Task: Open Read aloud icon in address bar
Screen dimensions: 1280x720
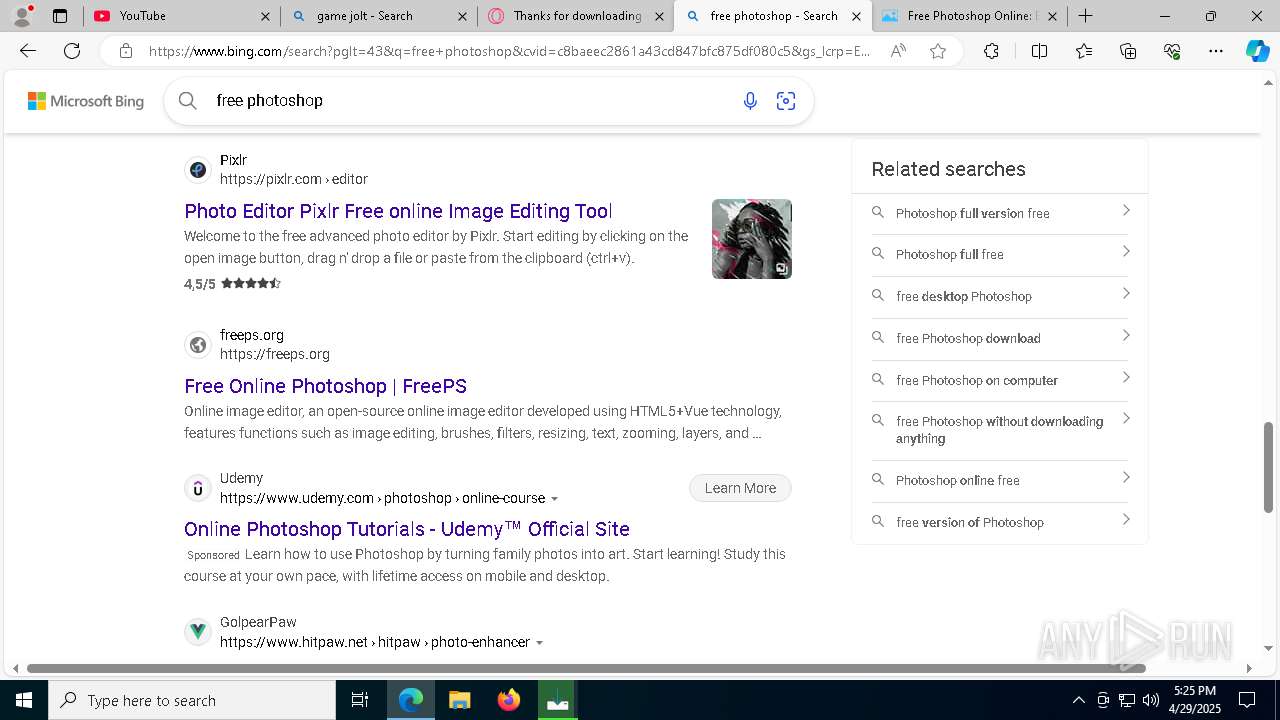Action: pyautogui.click(x=898, y=51)
